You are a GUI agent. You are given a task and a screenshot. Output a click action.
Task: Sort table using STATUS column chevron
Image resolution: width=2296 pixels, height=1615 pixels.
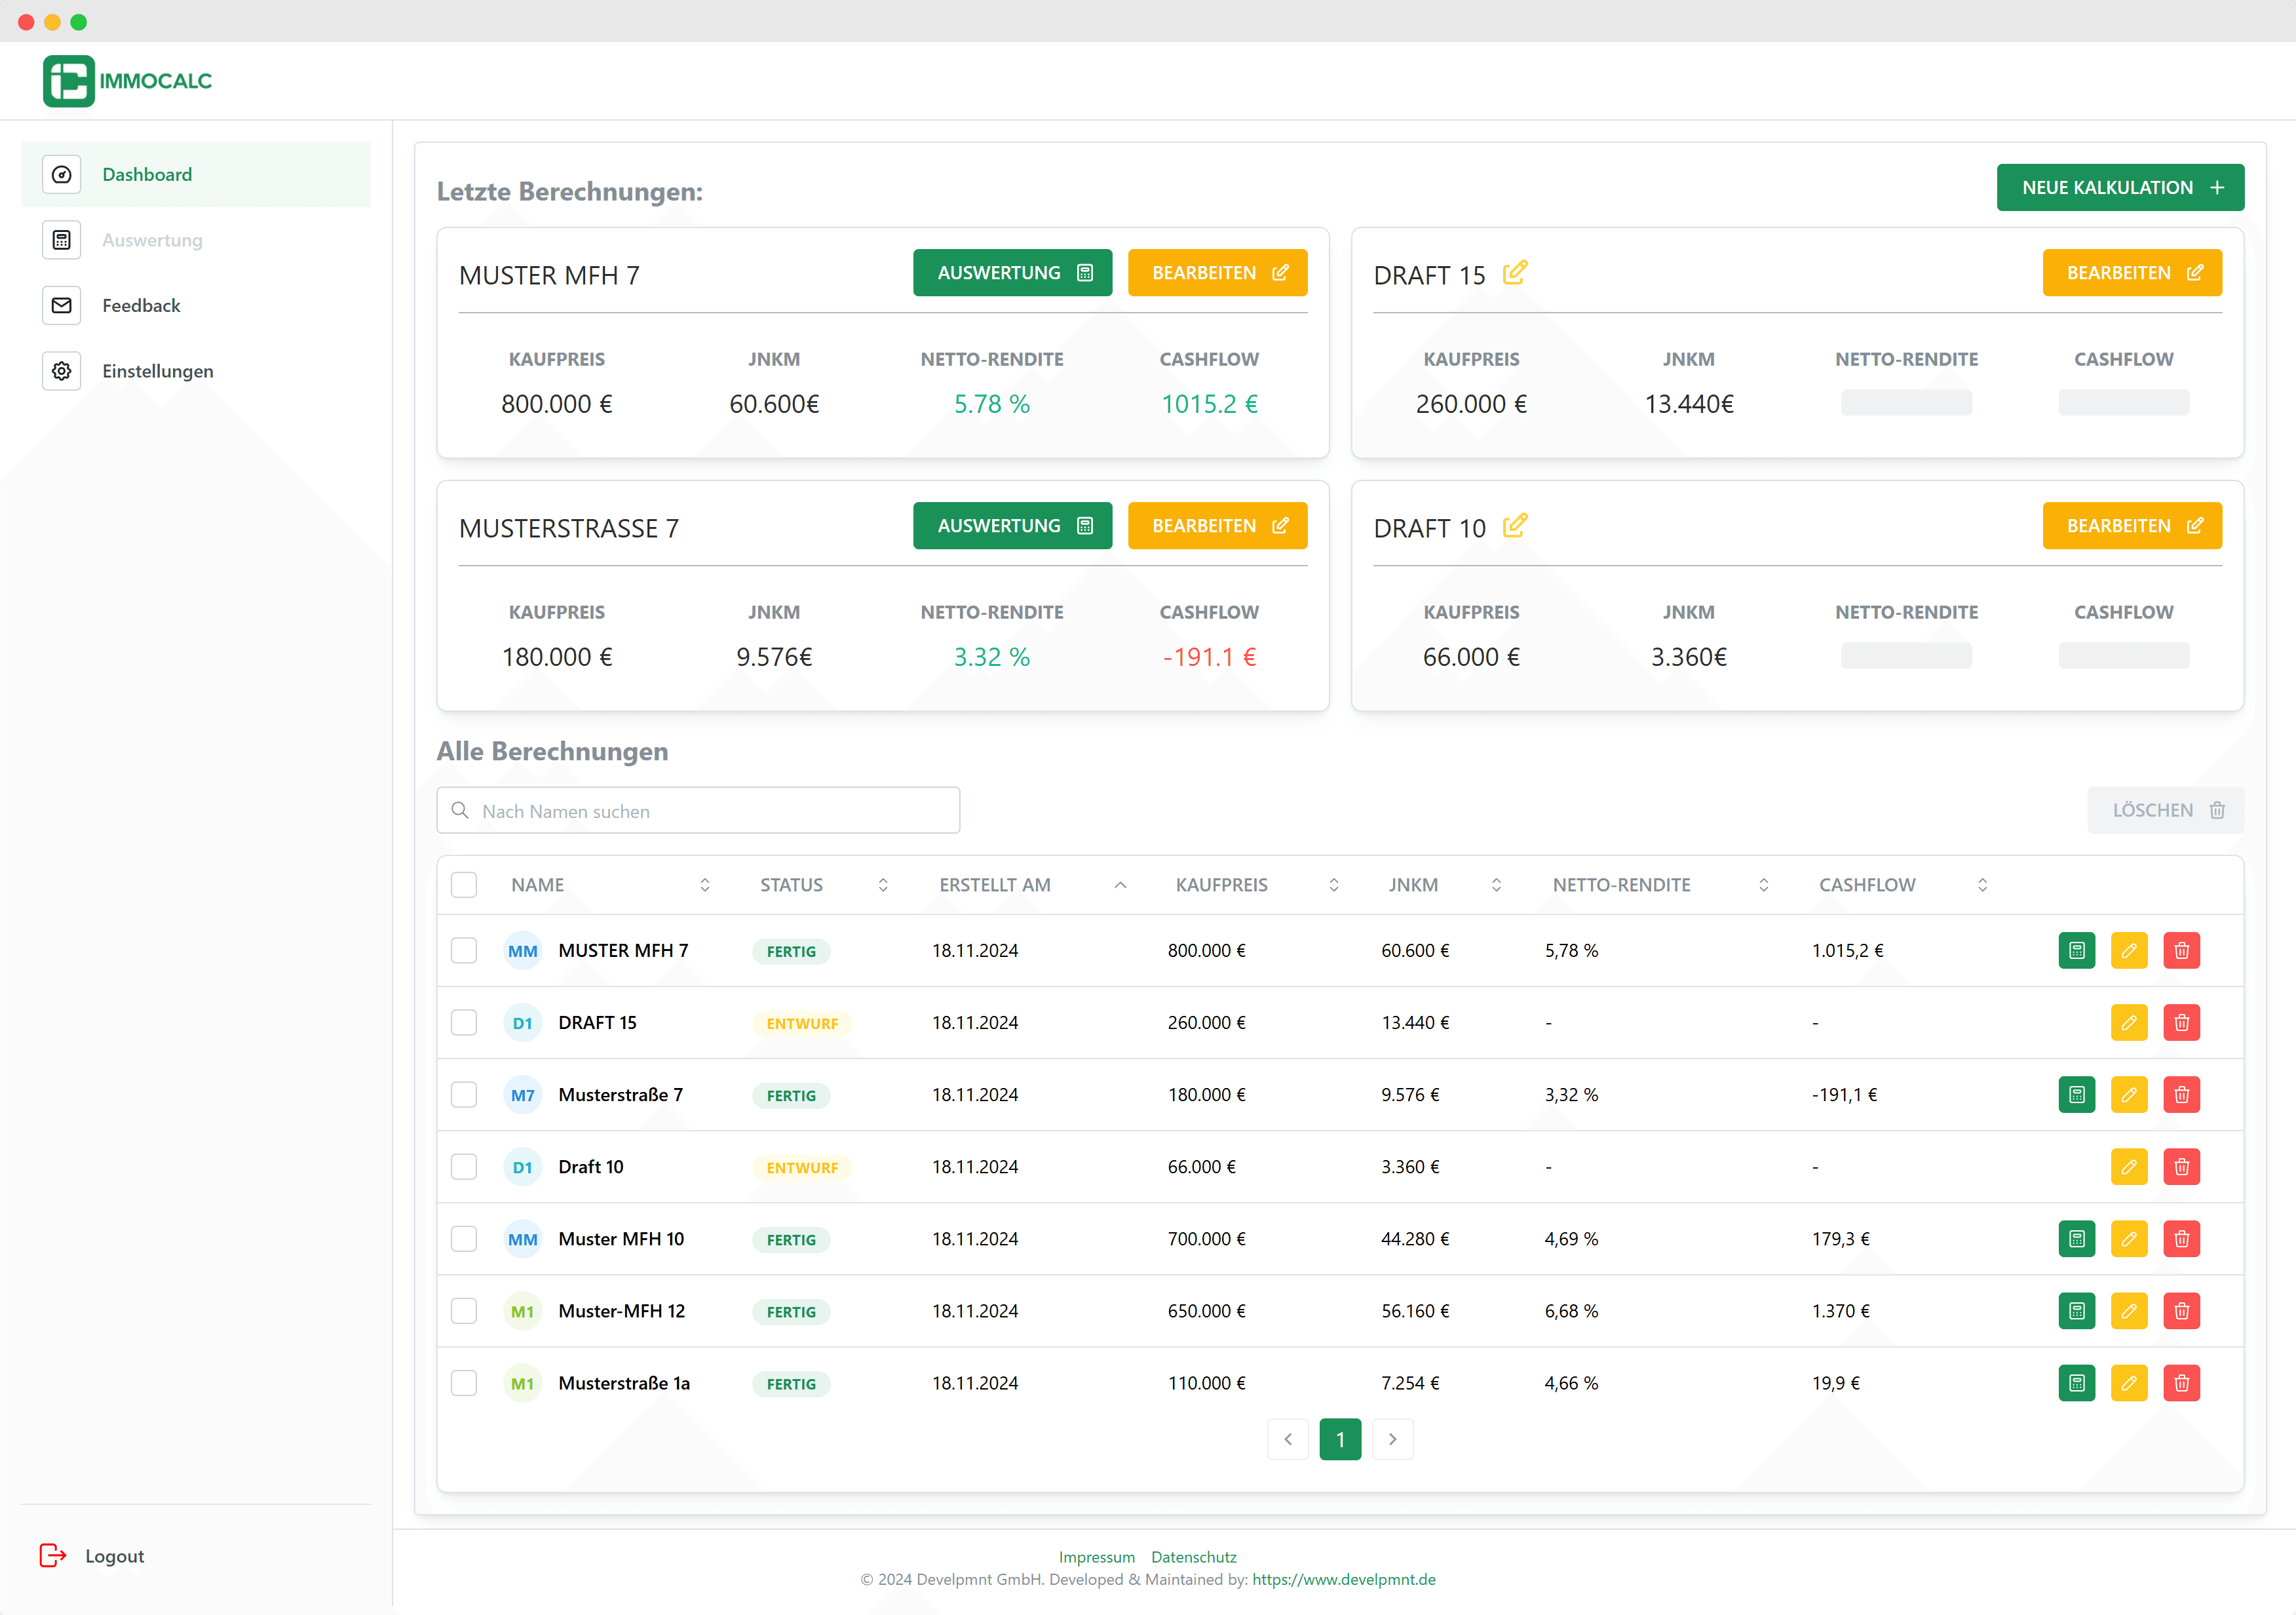click(x=883, y=885)
